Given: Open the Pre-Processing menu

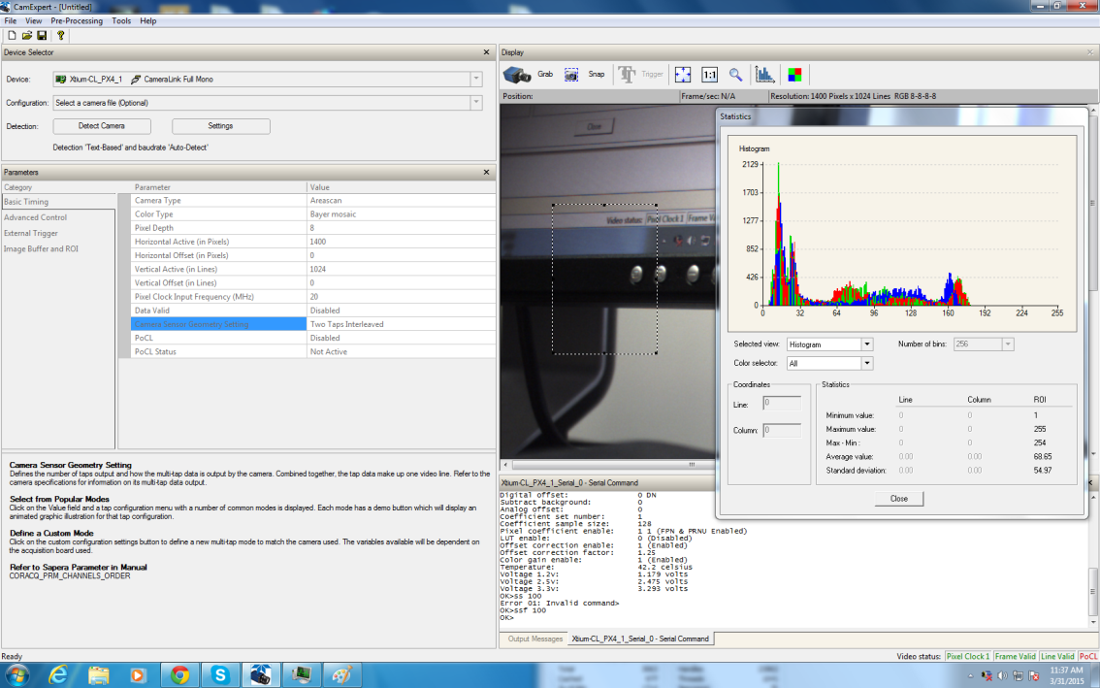Looking at the screenshot, I should click(76, 20).
